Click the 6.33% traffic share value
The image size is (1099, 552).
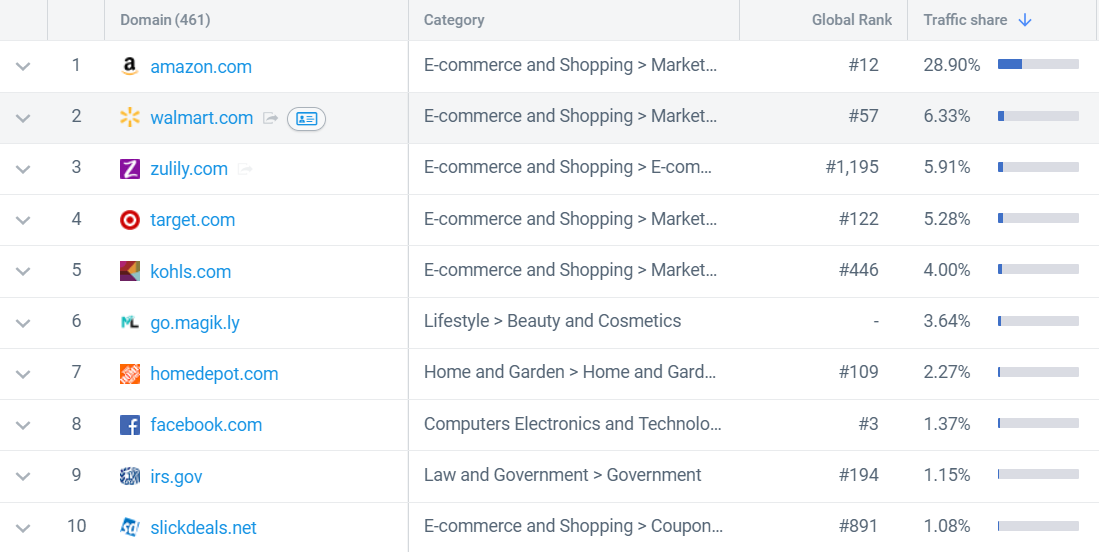point(947,116)
